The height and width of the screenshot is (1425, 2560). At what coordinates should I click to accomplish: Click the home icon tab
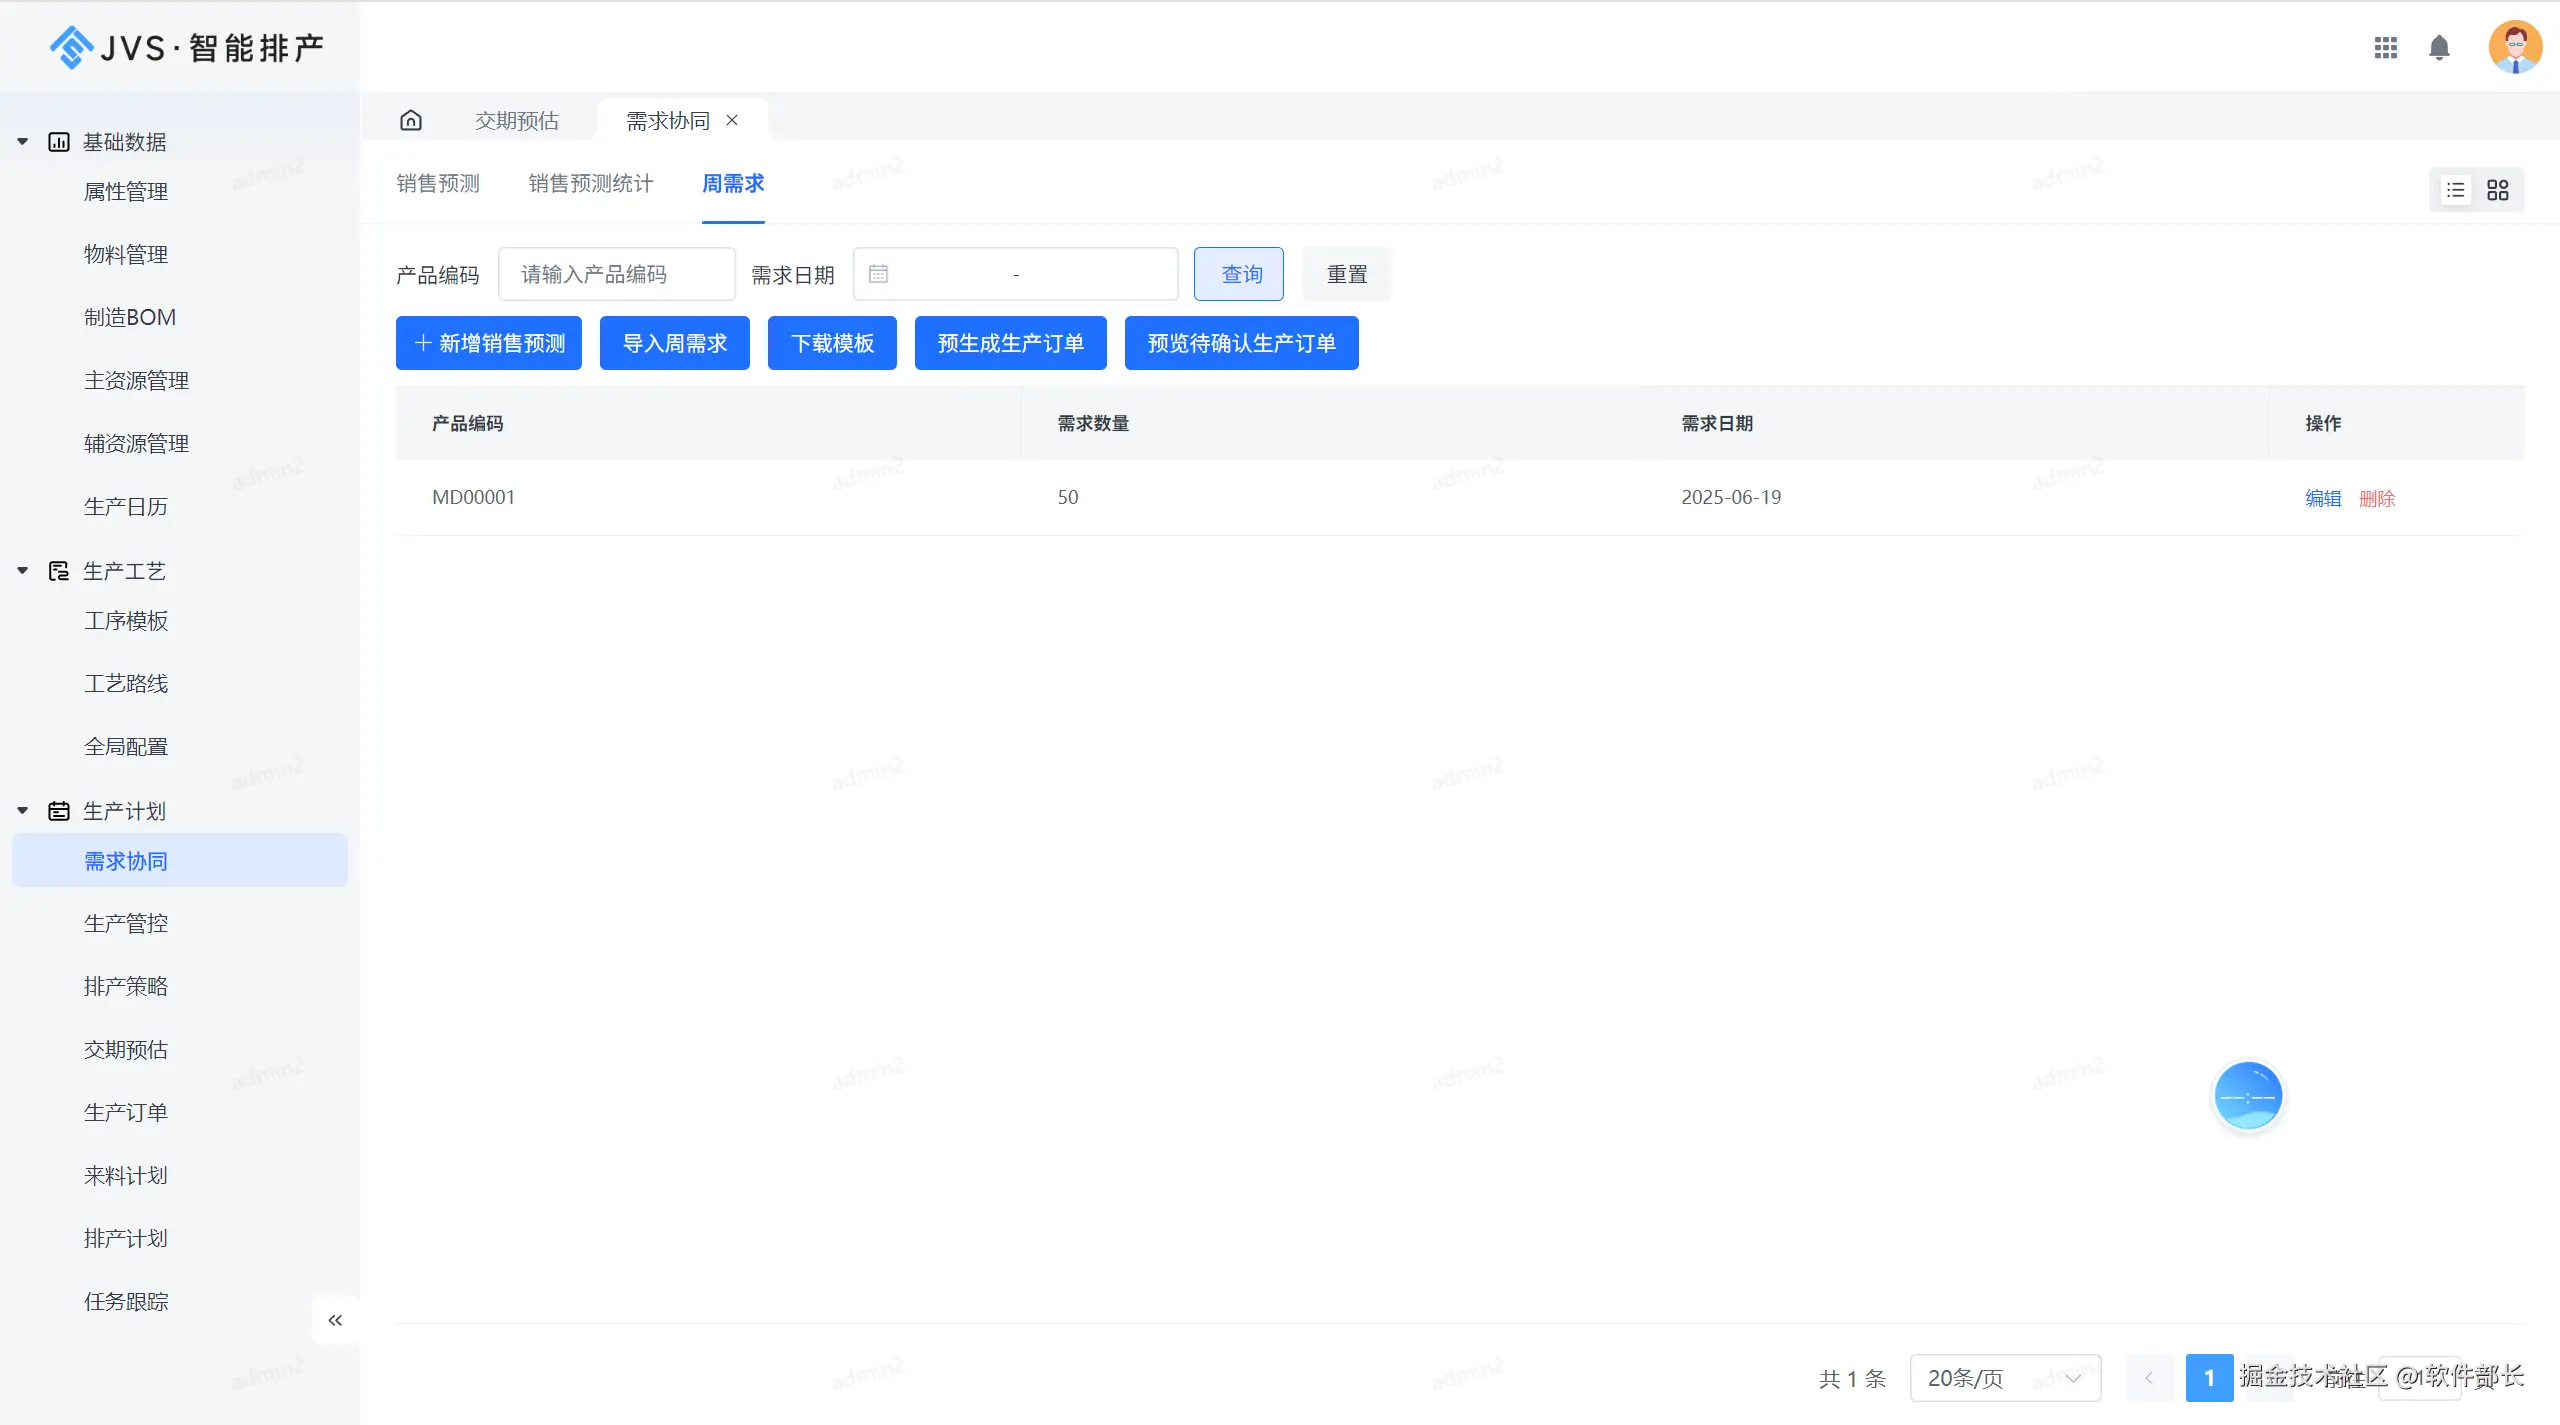(x=411, y=121)
